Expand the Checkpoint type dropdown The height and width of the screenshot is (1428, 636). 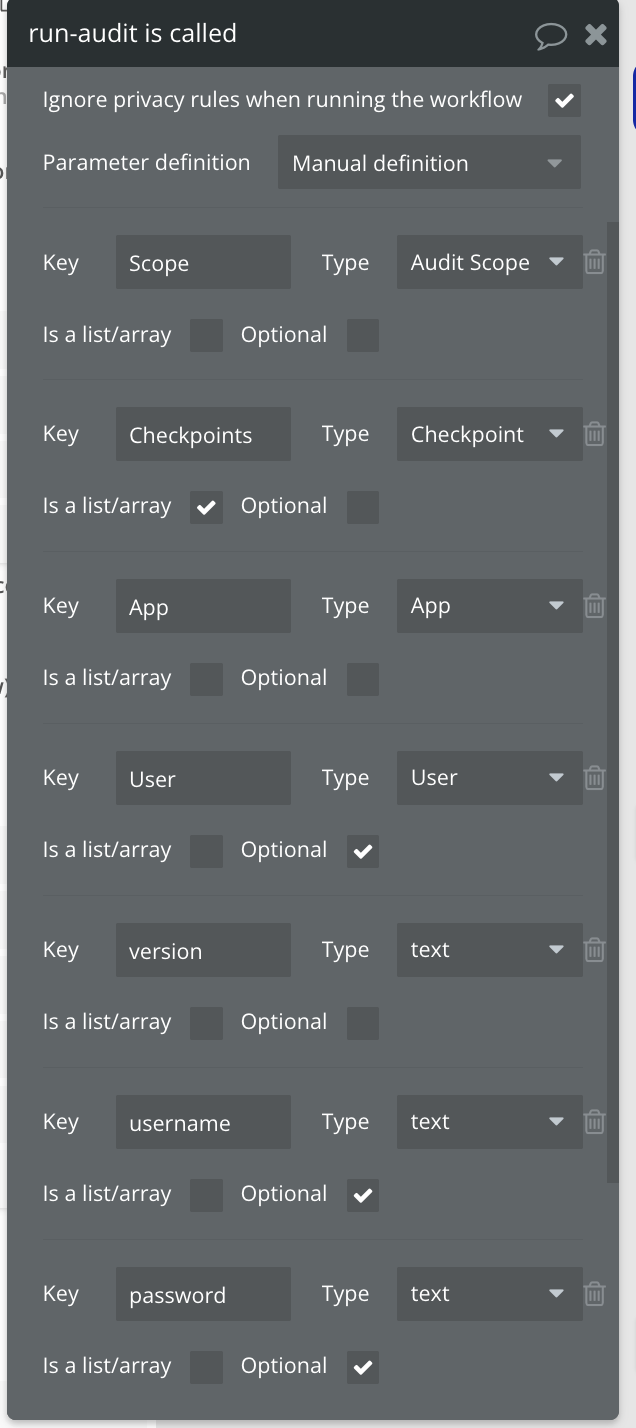[489, 434]
